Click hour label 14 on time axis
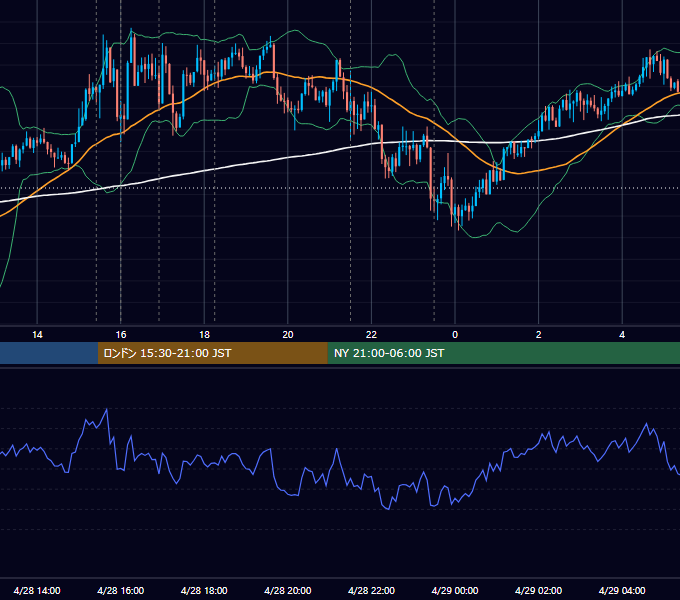Viewport: 680px width, 600px height. [37, 335]
